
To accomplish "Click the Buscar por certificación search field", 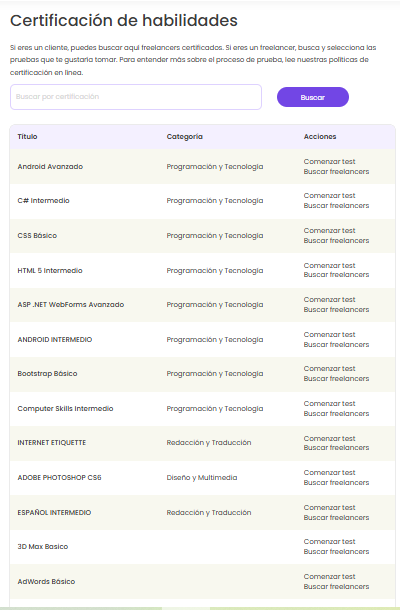I will pos(136,97).
